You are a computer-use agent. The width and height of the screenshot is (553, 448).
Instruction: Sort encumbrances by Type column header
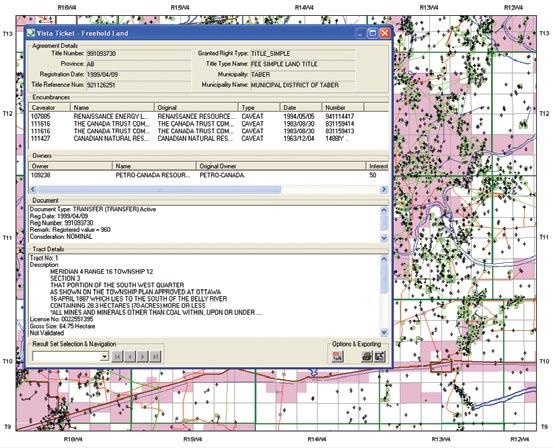pyautogui.click(x=259, y=107)
